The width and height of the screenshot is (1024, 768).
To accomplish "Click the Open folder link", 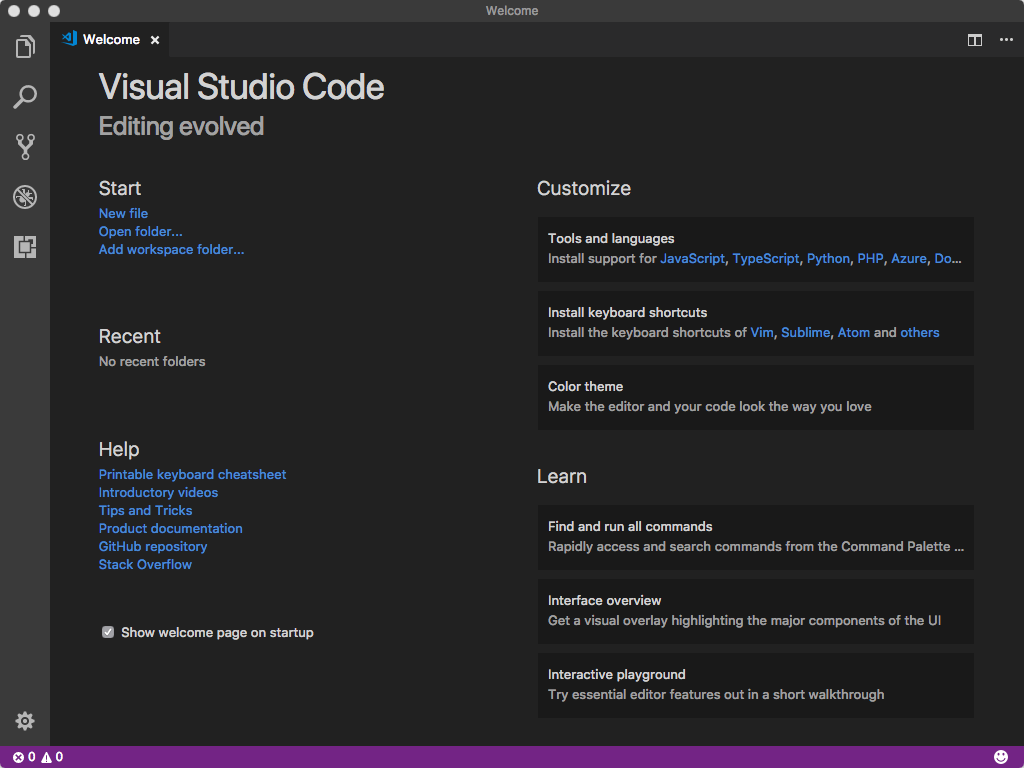I will point(140,231).
